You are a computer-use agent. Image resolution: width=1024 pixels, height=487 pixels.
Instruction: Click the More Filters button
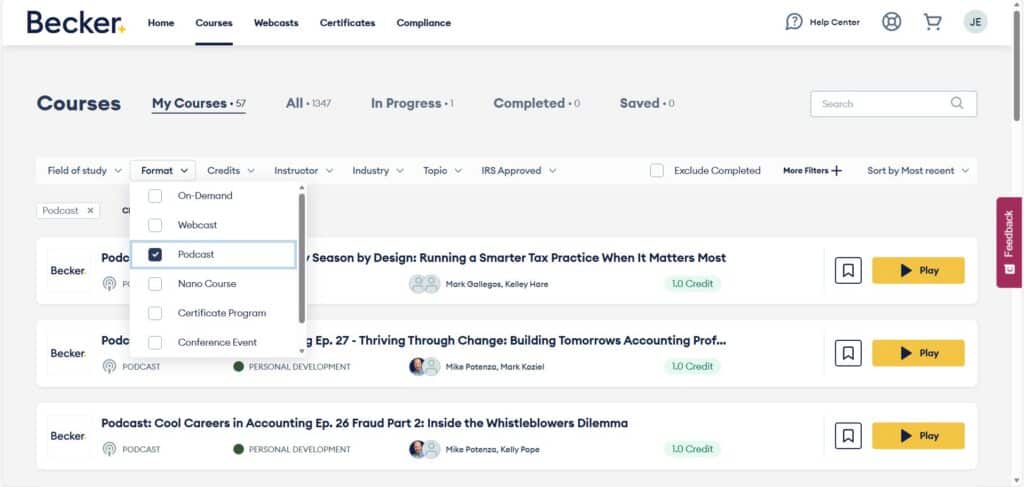click(812, 171)
